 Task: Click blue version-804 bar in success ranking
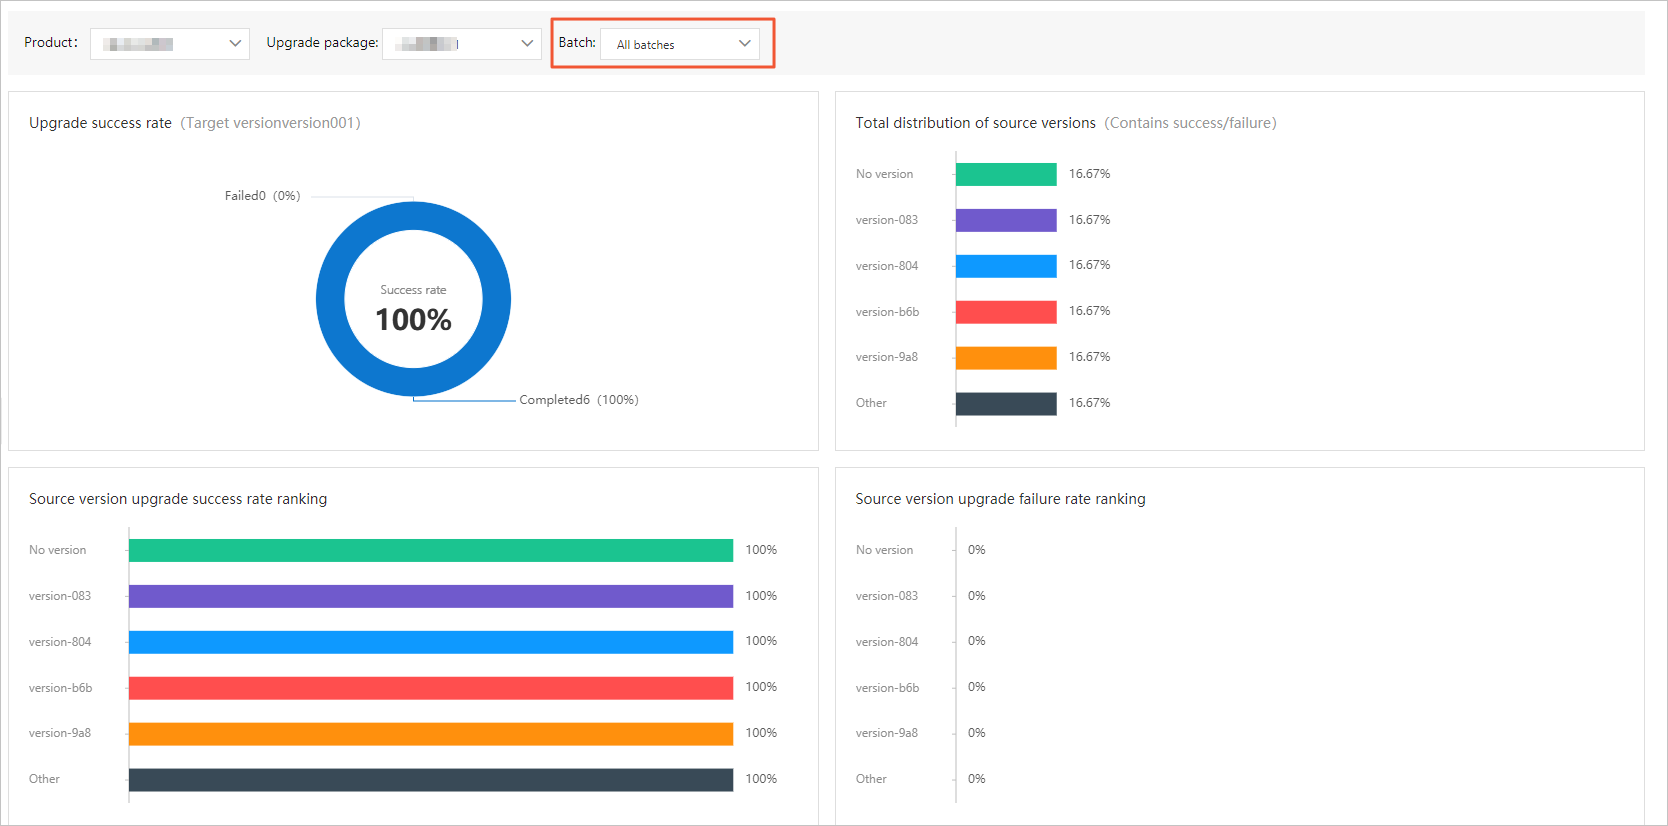[x=431, y=642]
